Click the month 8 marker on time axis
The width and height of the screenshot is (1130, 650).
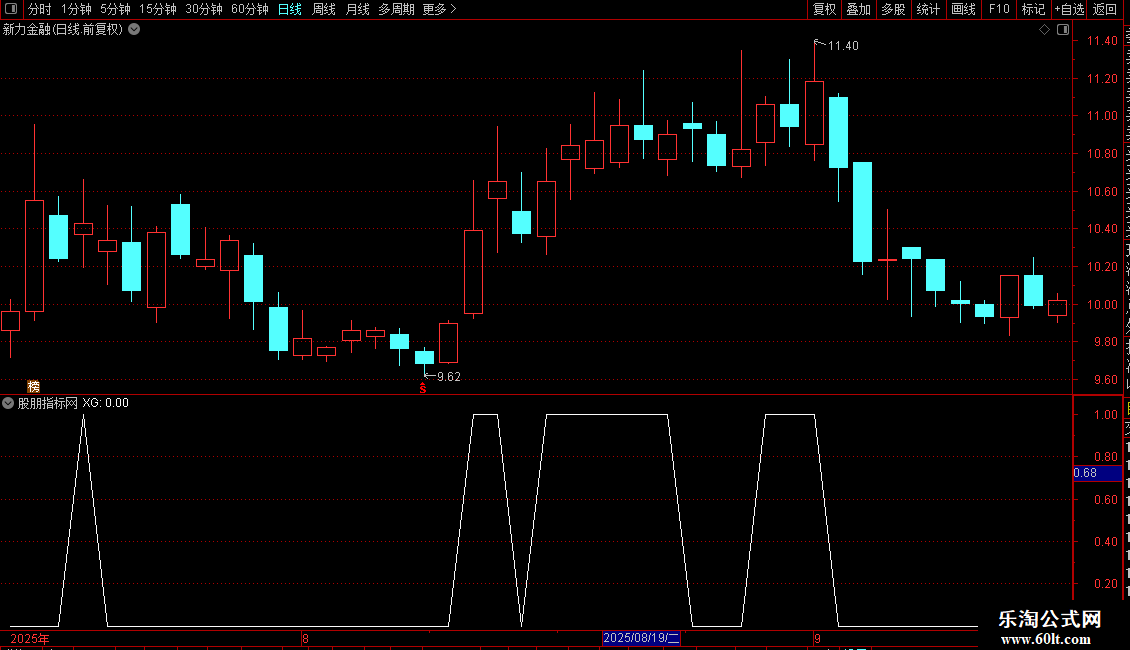(x=306, y=638)
